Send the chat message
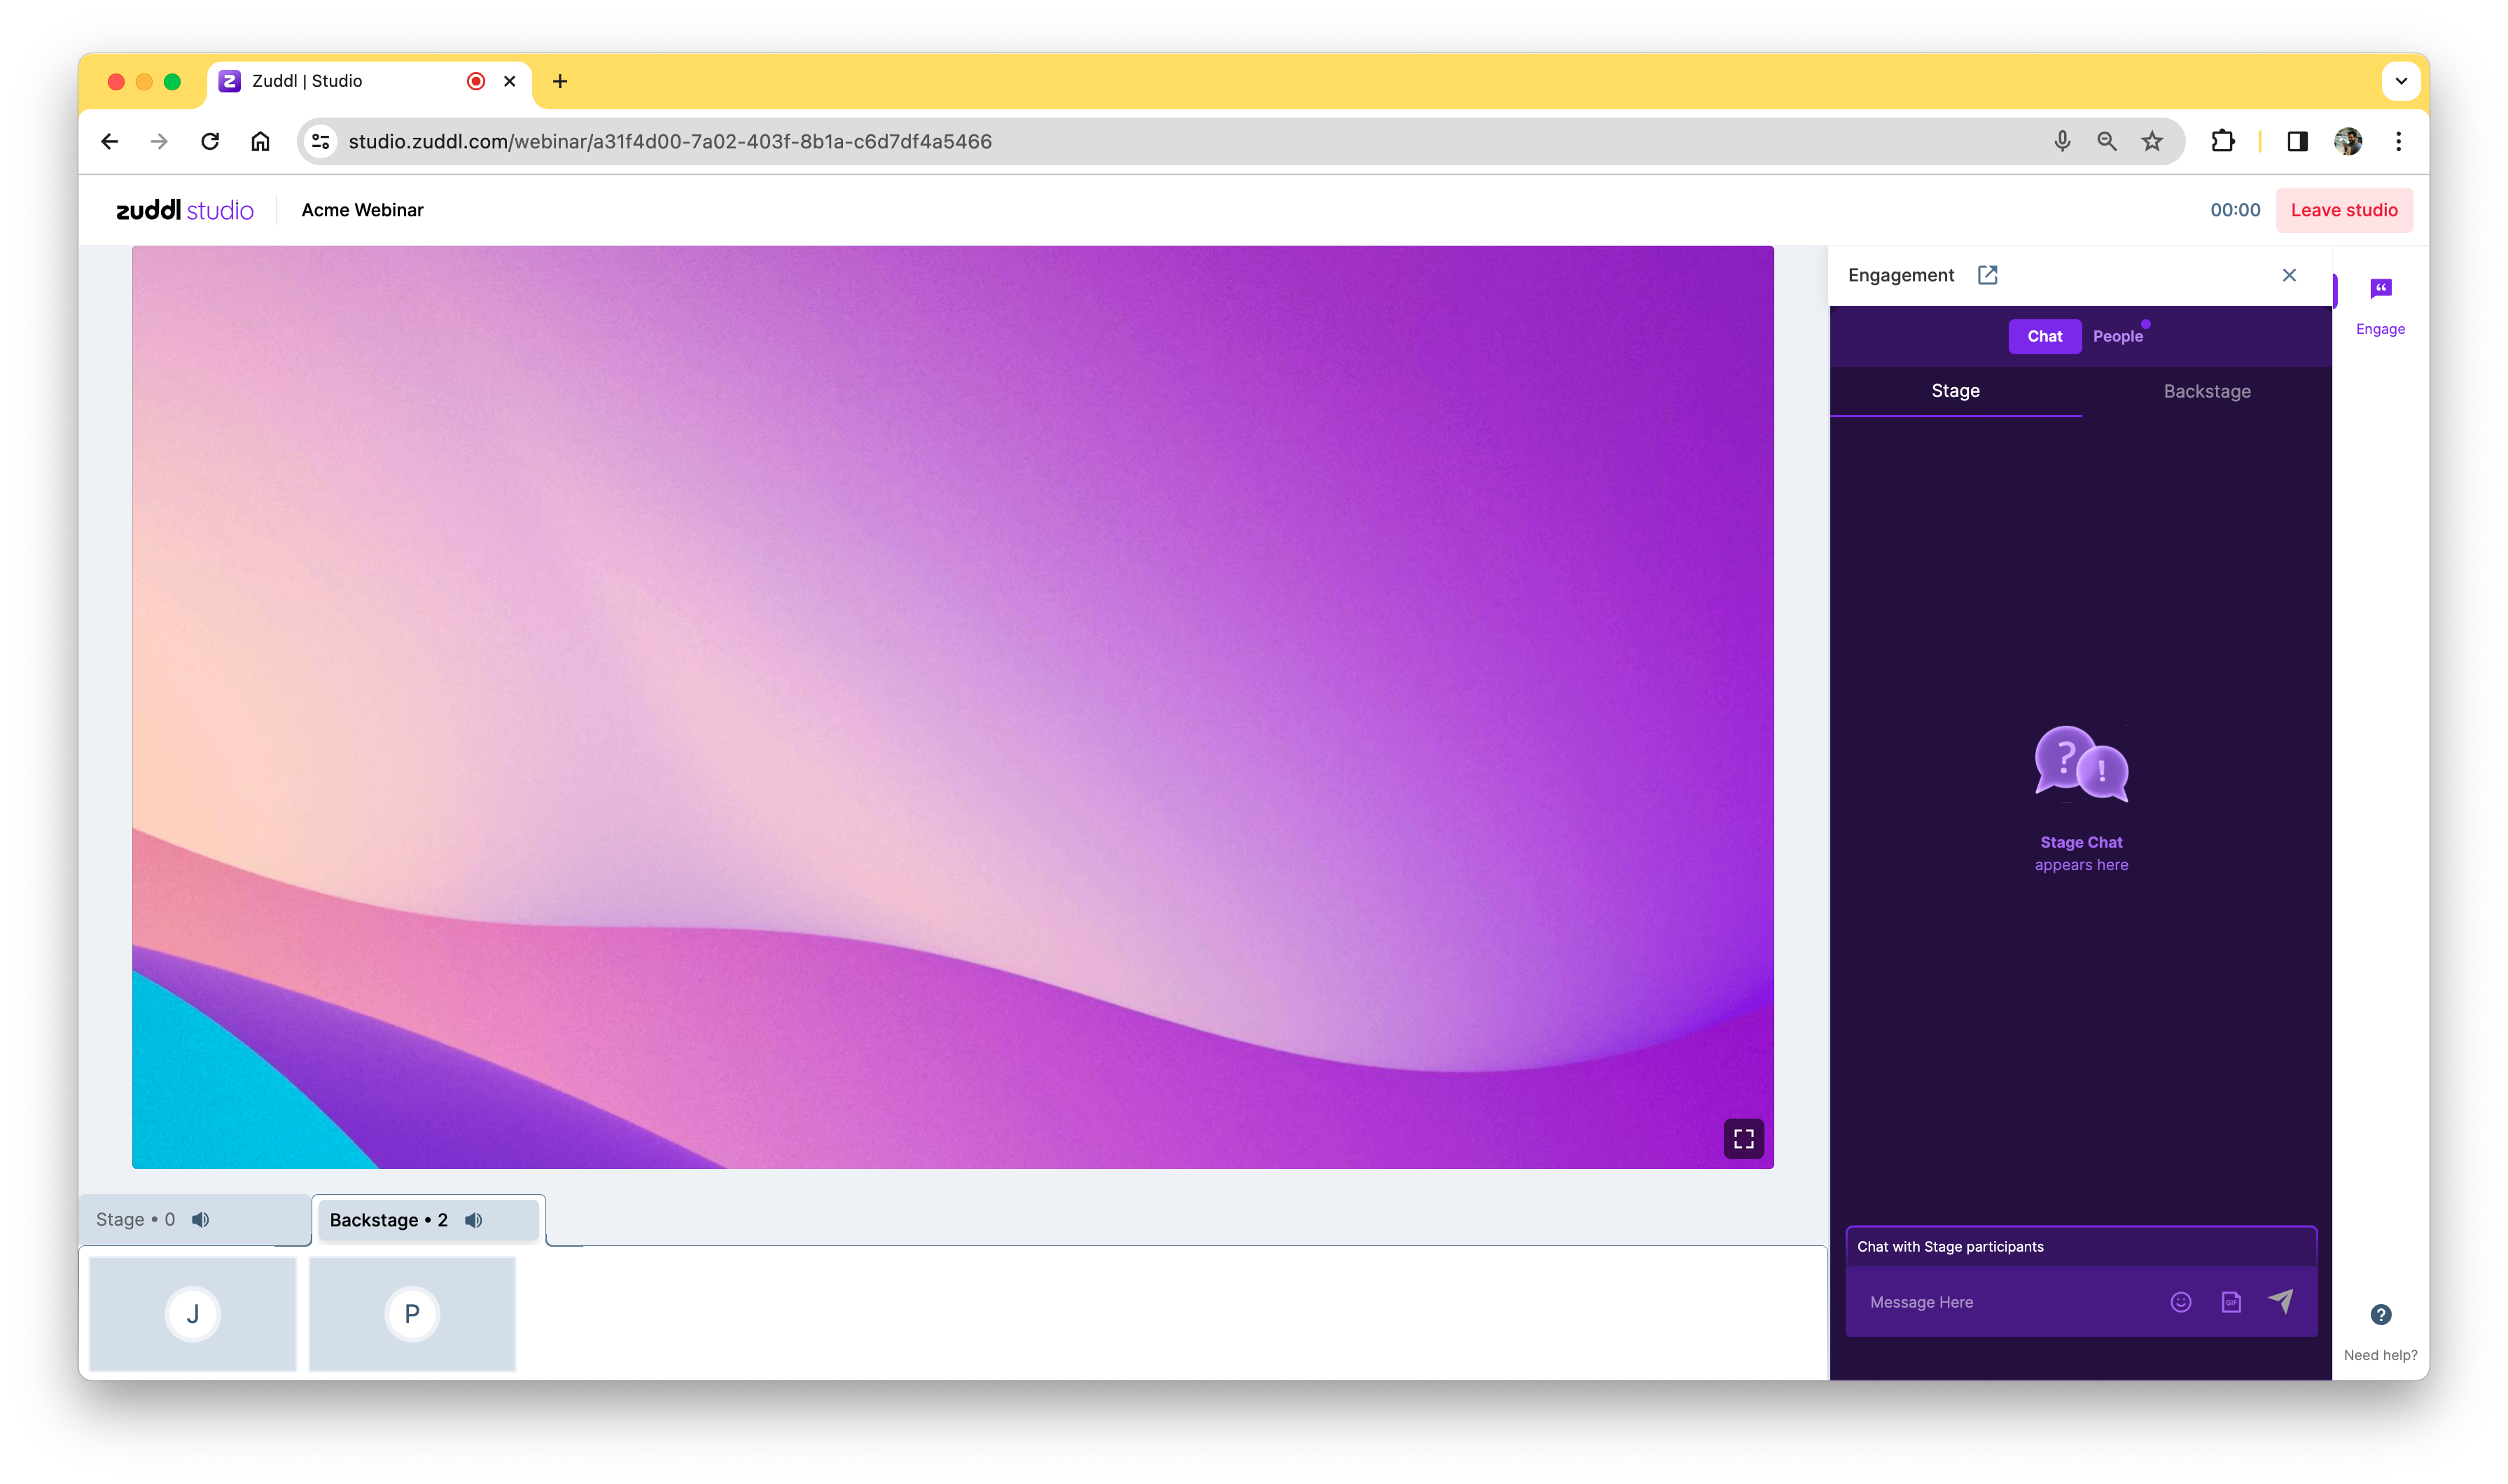Image resolution: width=2508 pixels, height=1484 pixels. (2281, 1300)
